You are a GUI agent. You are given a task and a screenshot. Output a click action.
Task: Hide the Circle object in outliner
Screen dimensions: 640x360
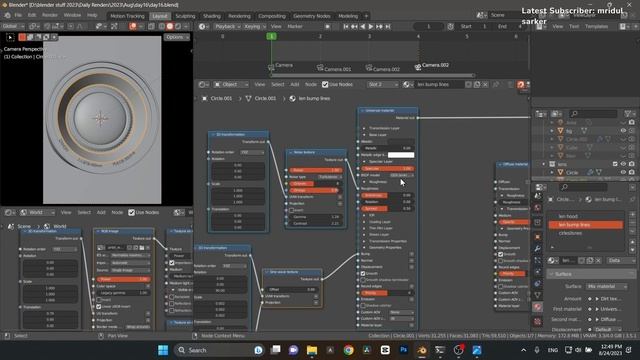point(623,173)
